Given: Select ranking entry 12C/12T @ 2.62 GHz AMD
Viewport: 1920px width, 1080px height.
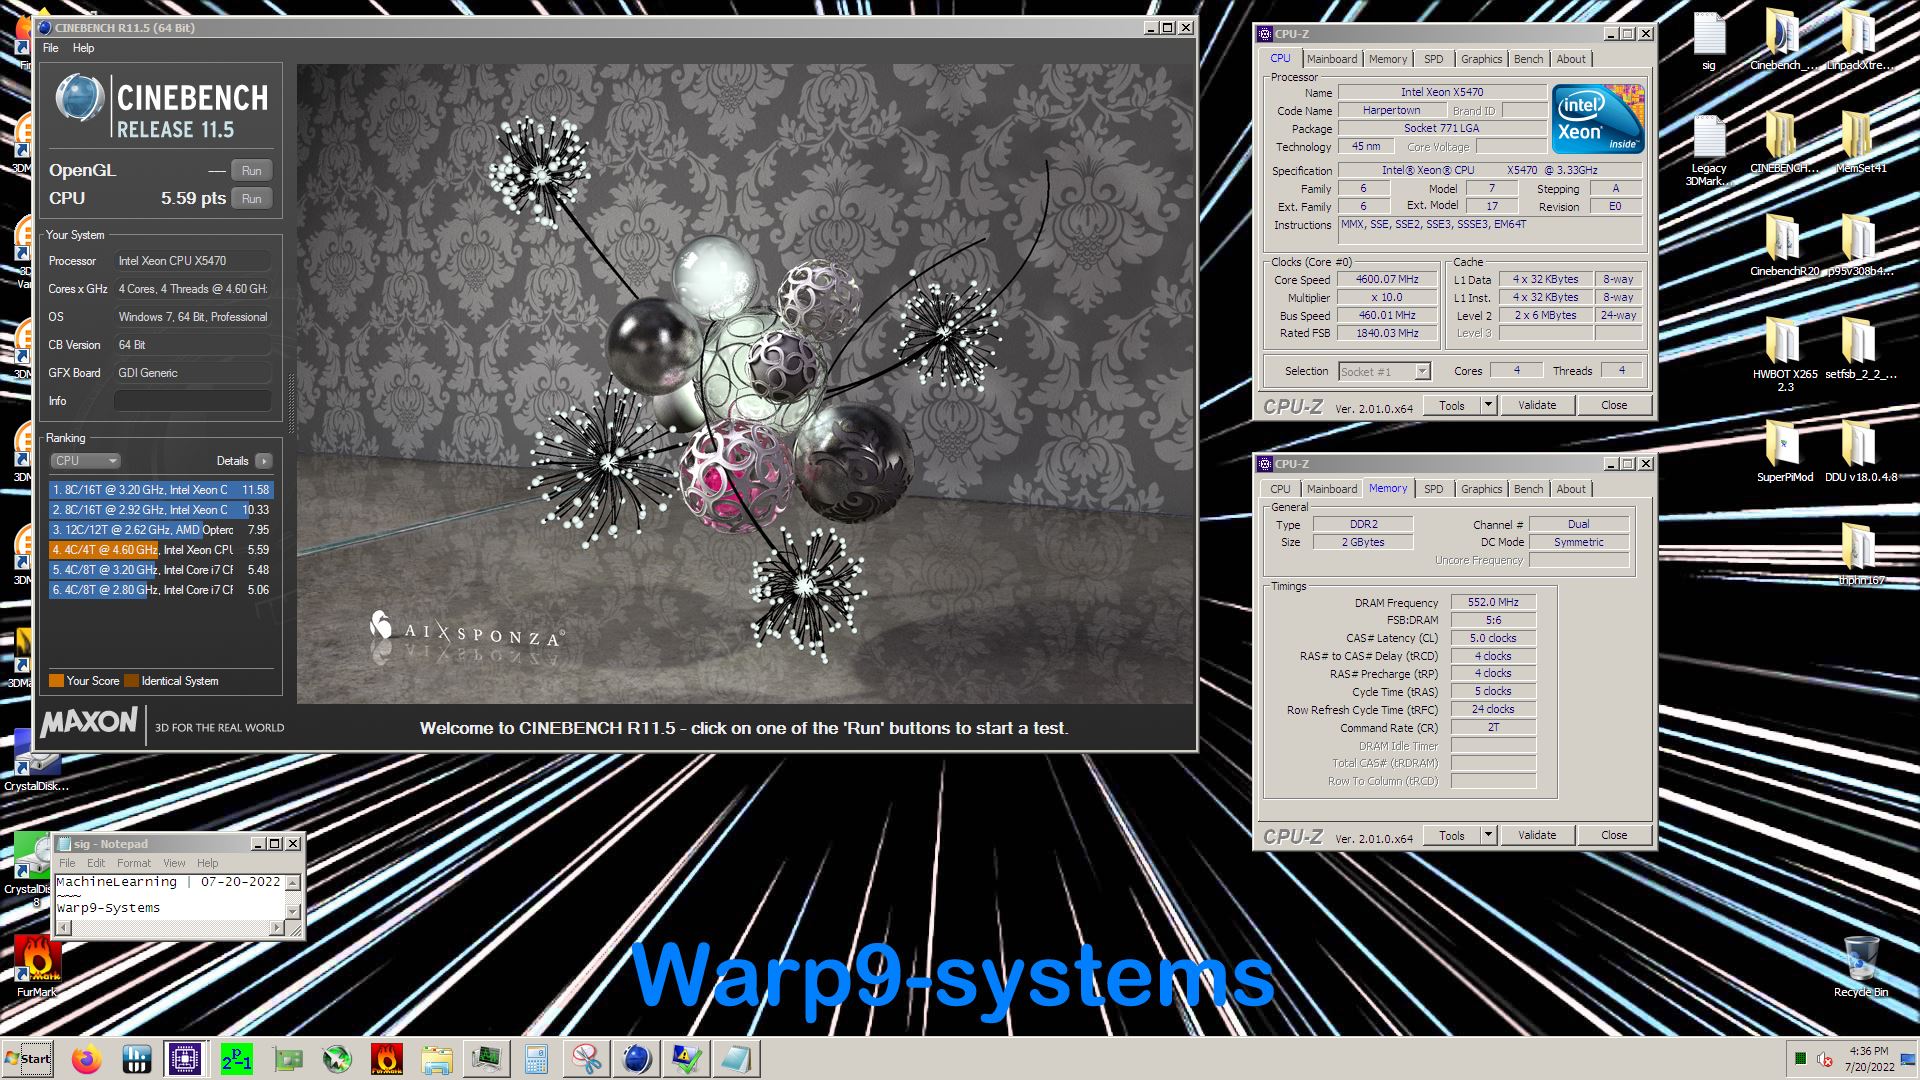Looking at the screenshot, I should click(x=161, y=530).
